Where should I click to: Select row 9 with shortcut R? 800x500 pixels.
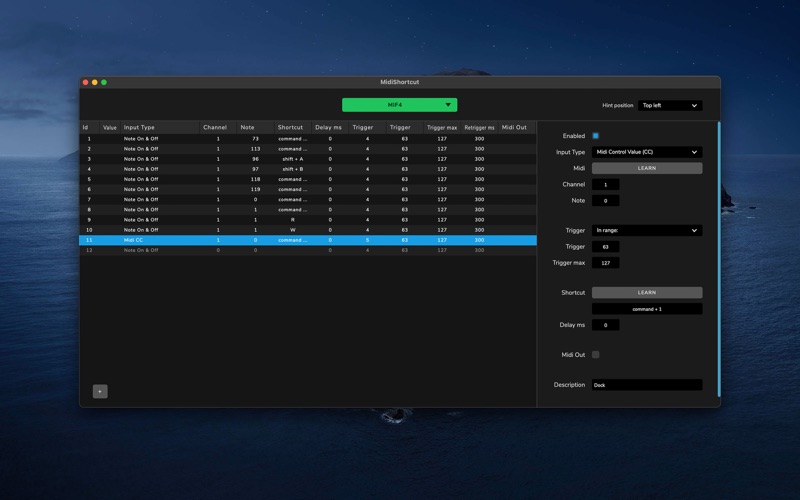tap(308, 220)
